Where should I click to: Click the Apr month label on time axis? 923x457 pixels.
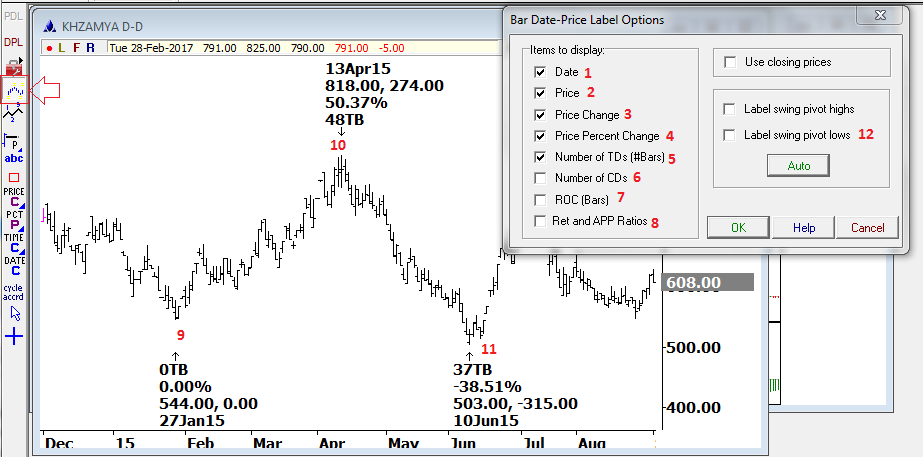(333, 443)
